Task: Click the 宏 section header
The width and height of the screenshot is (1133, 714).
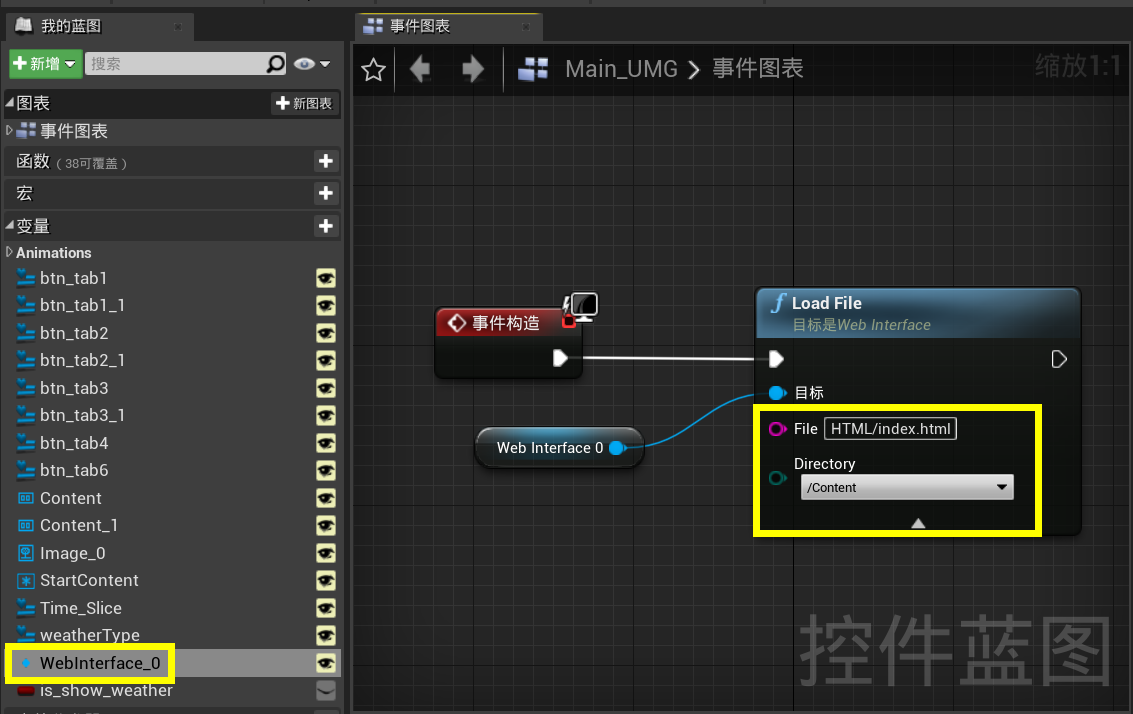Action: [x=172, y=193]
